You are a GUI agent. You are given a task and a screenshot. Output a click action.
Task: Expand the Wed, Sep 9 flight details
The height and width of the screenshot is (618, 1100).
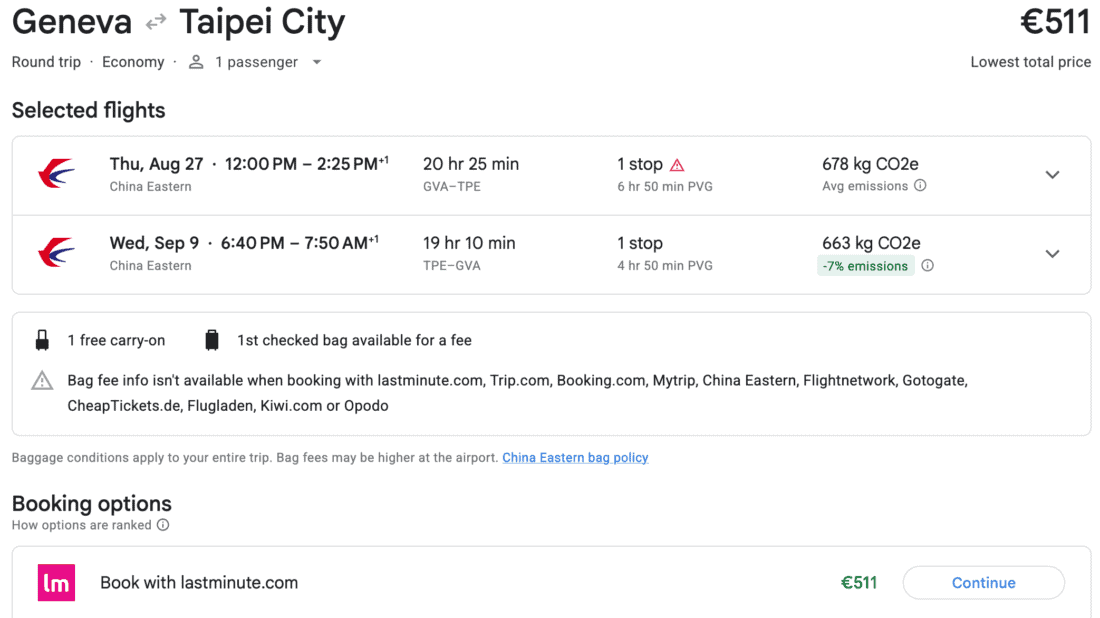point(1052,254)
